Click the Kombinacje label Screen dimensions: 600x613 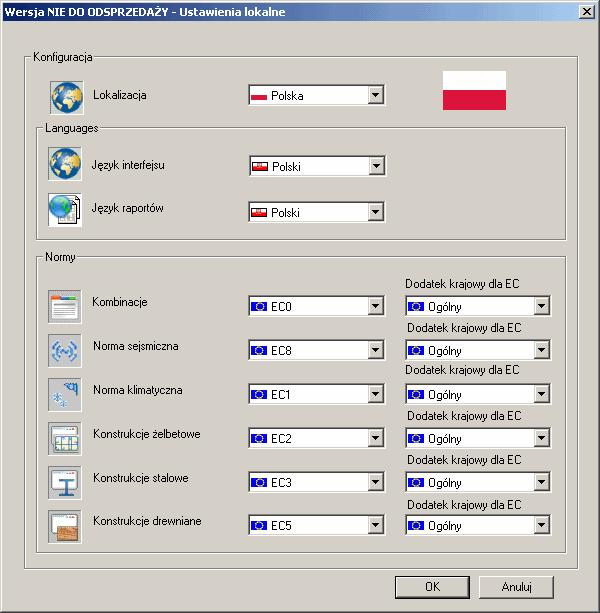click(x=120, y=302)
